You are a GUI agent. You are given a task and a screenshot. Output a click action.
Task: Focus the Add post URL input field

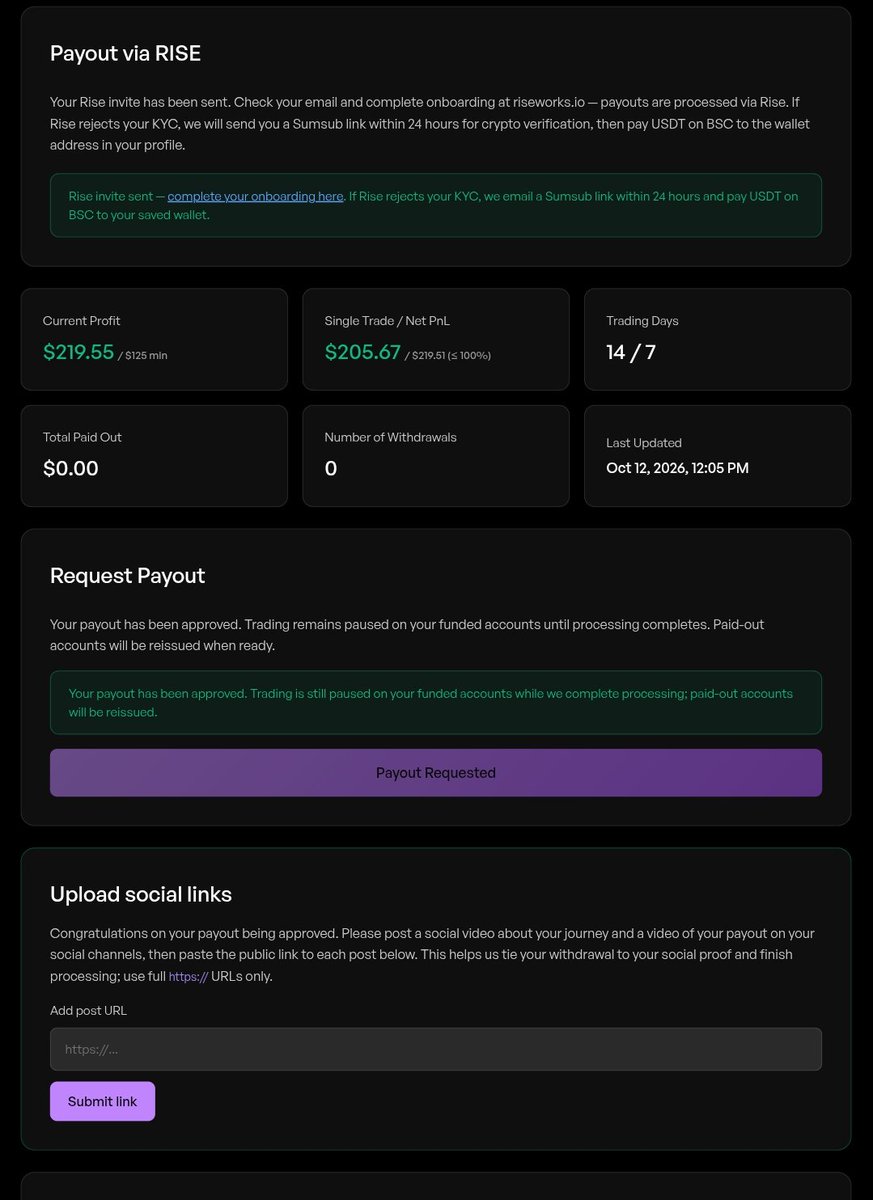436,1049
